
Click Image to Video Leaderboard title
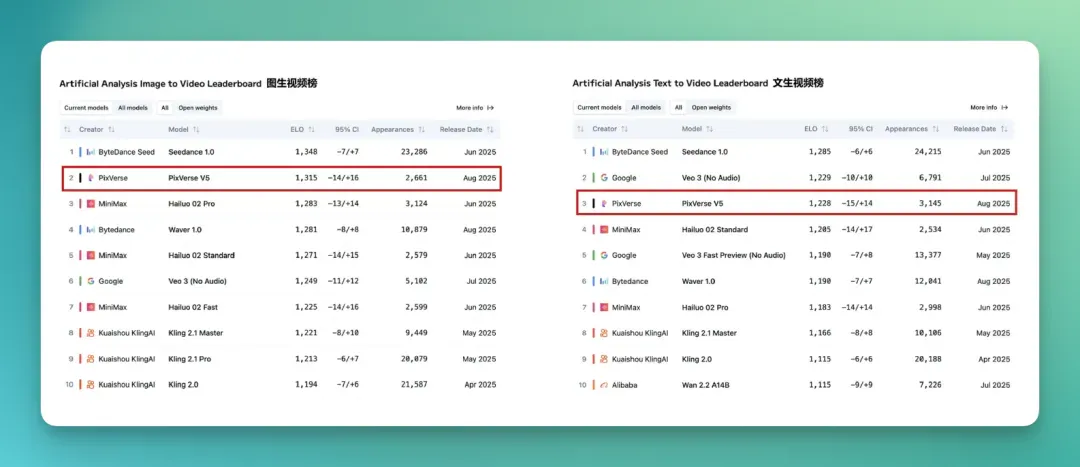(x=188, y=83)
